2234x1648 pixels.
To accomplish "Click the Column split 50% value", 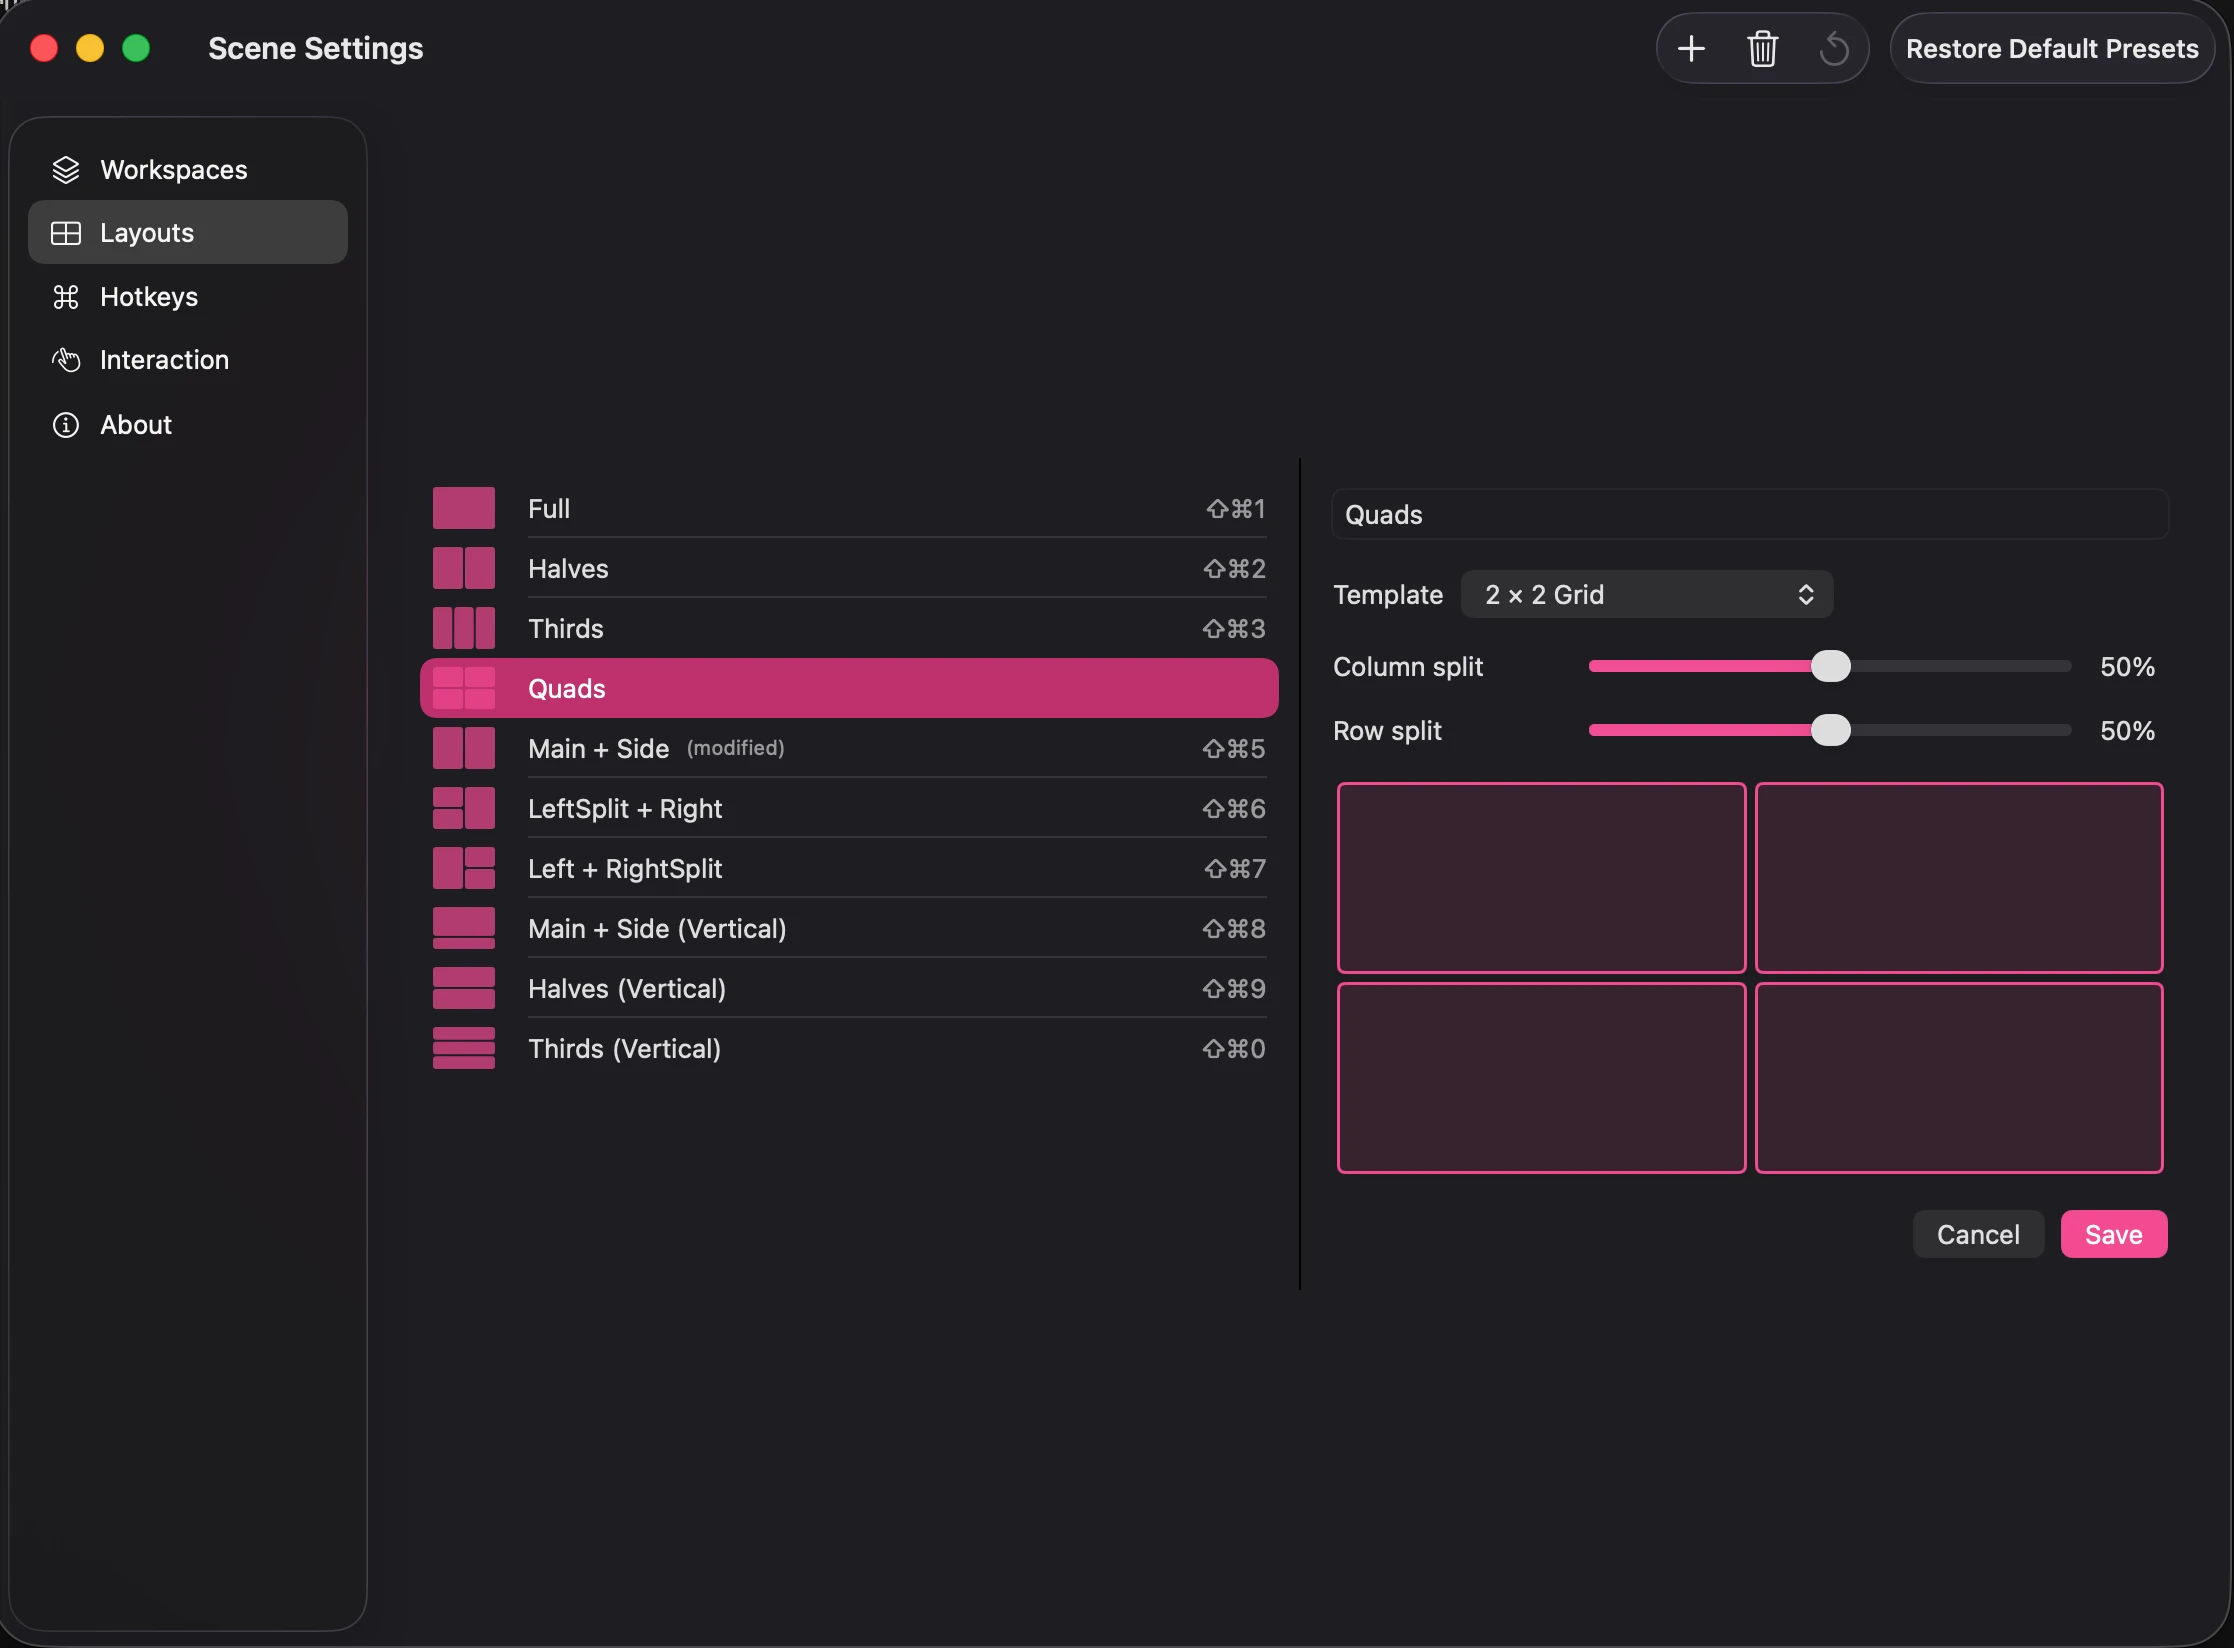I will (2127, 667).
